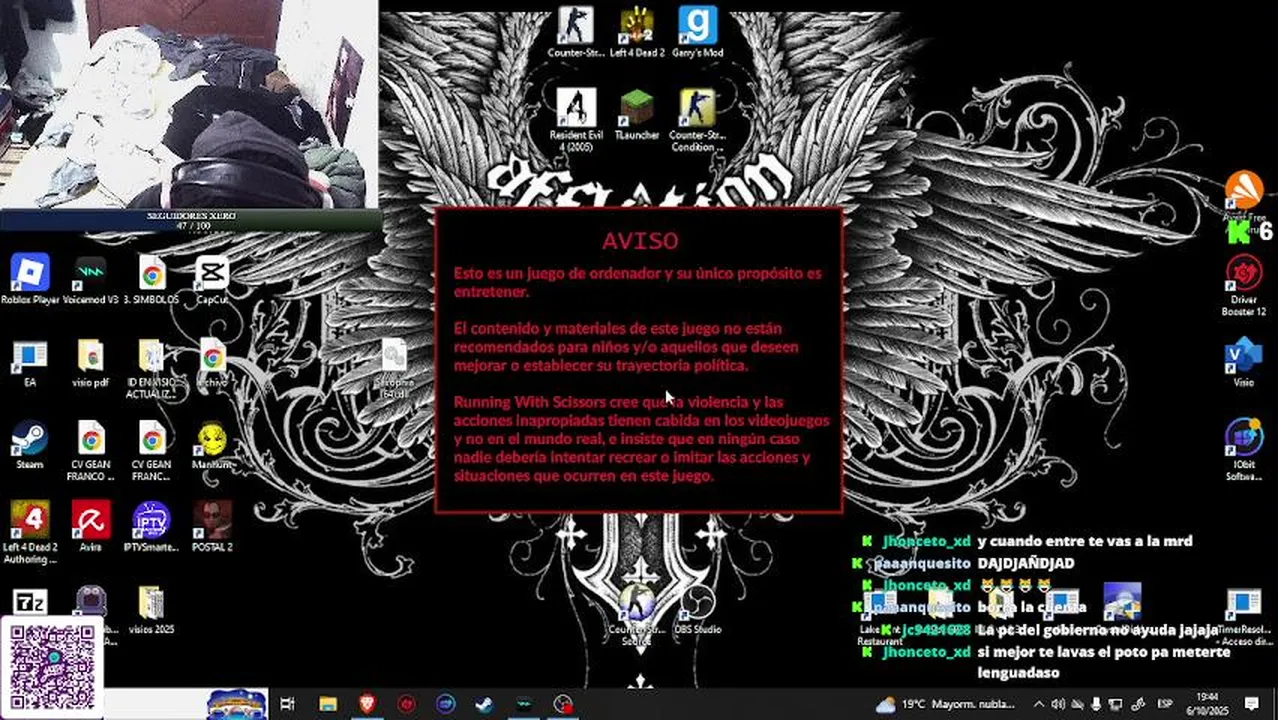
Task: Launch Left 4 Dead 2 beside Garry's Mod
Action: pos(637,31)
